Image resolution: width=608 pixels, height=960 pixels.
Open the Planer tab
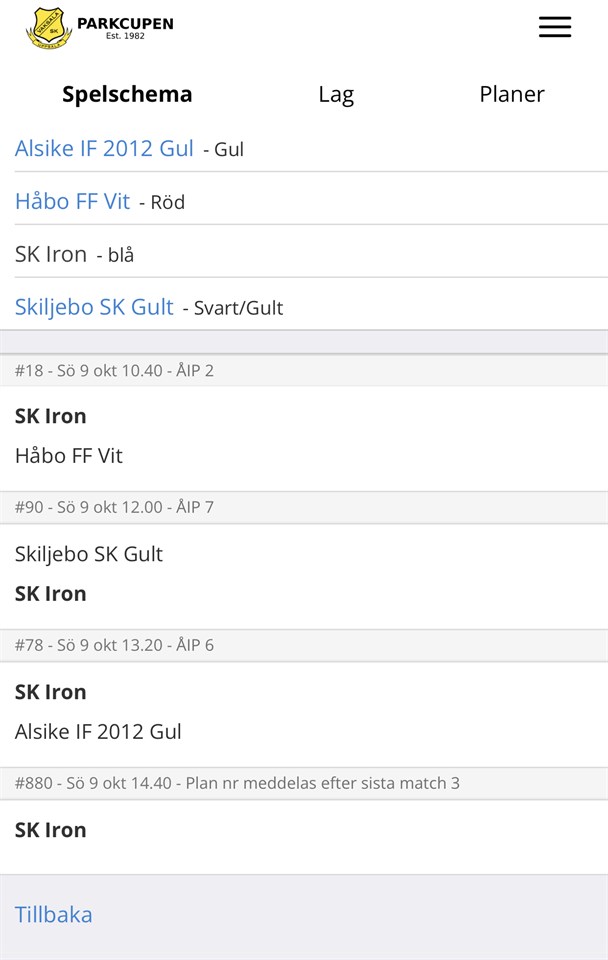coord(511,94)
